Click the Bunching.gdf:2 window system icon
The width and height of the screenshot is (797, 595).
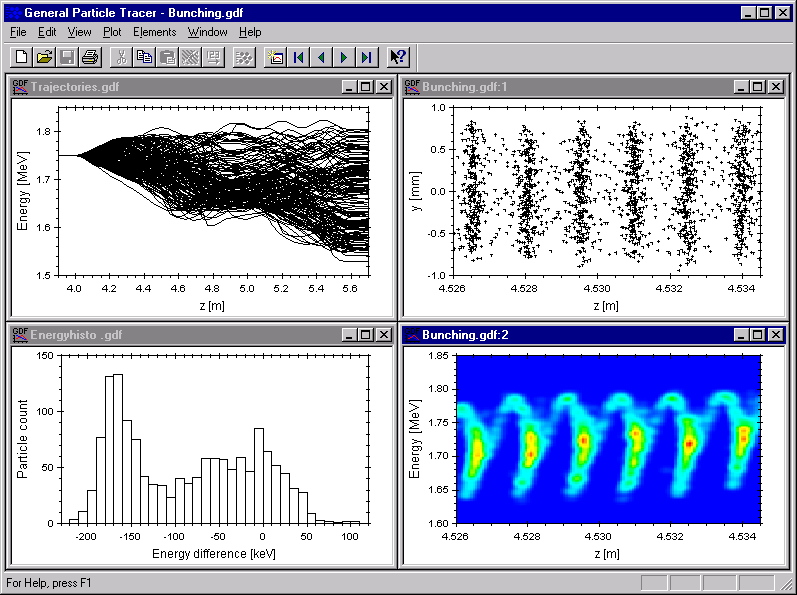(411, 335)
